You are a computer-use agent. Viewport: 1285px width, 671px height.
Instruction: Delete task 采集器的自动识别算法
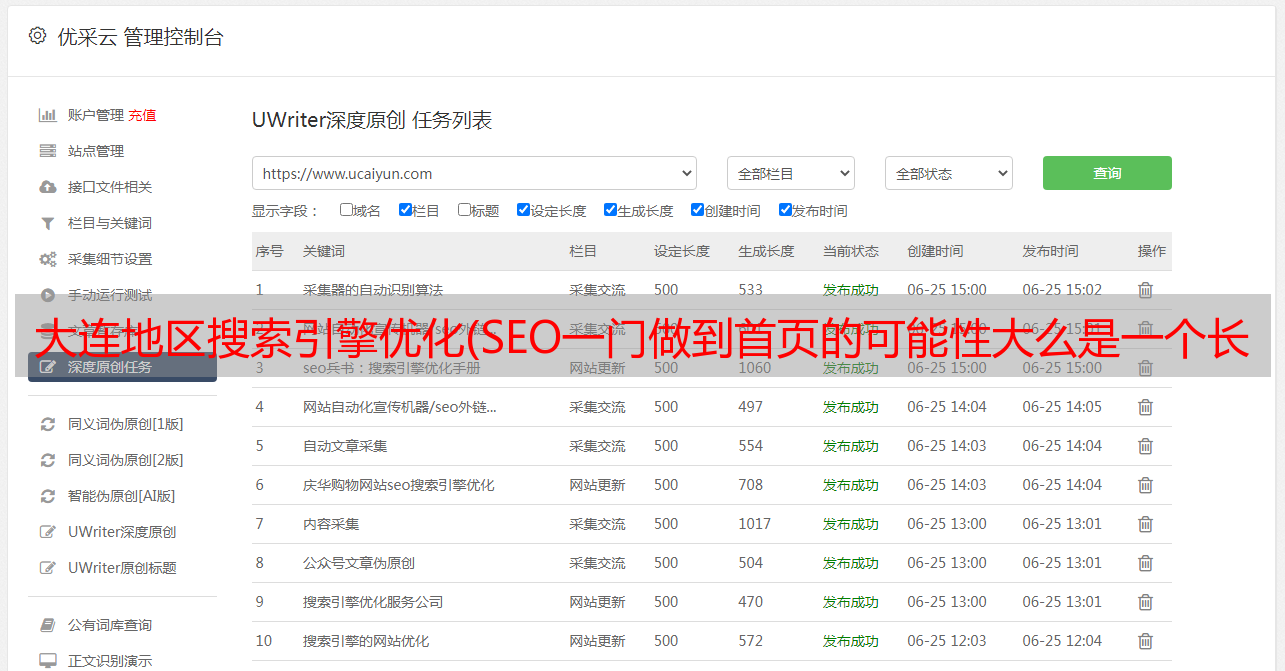click(1145, 290)
